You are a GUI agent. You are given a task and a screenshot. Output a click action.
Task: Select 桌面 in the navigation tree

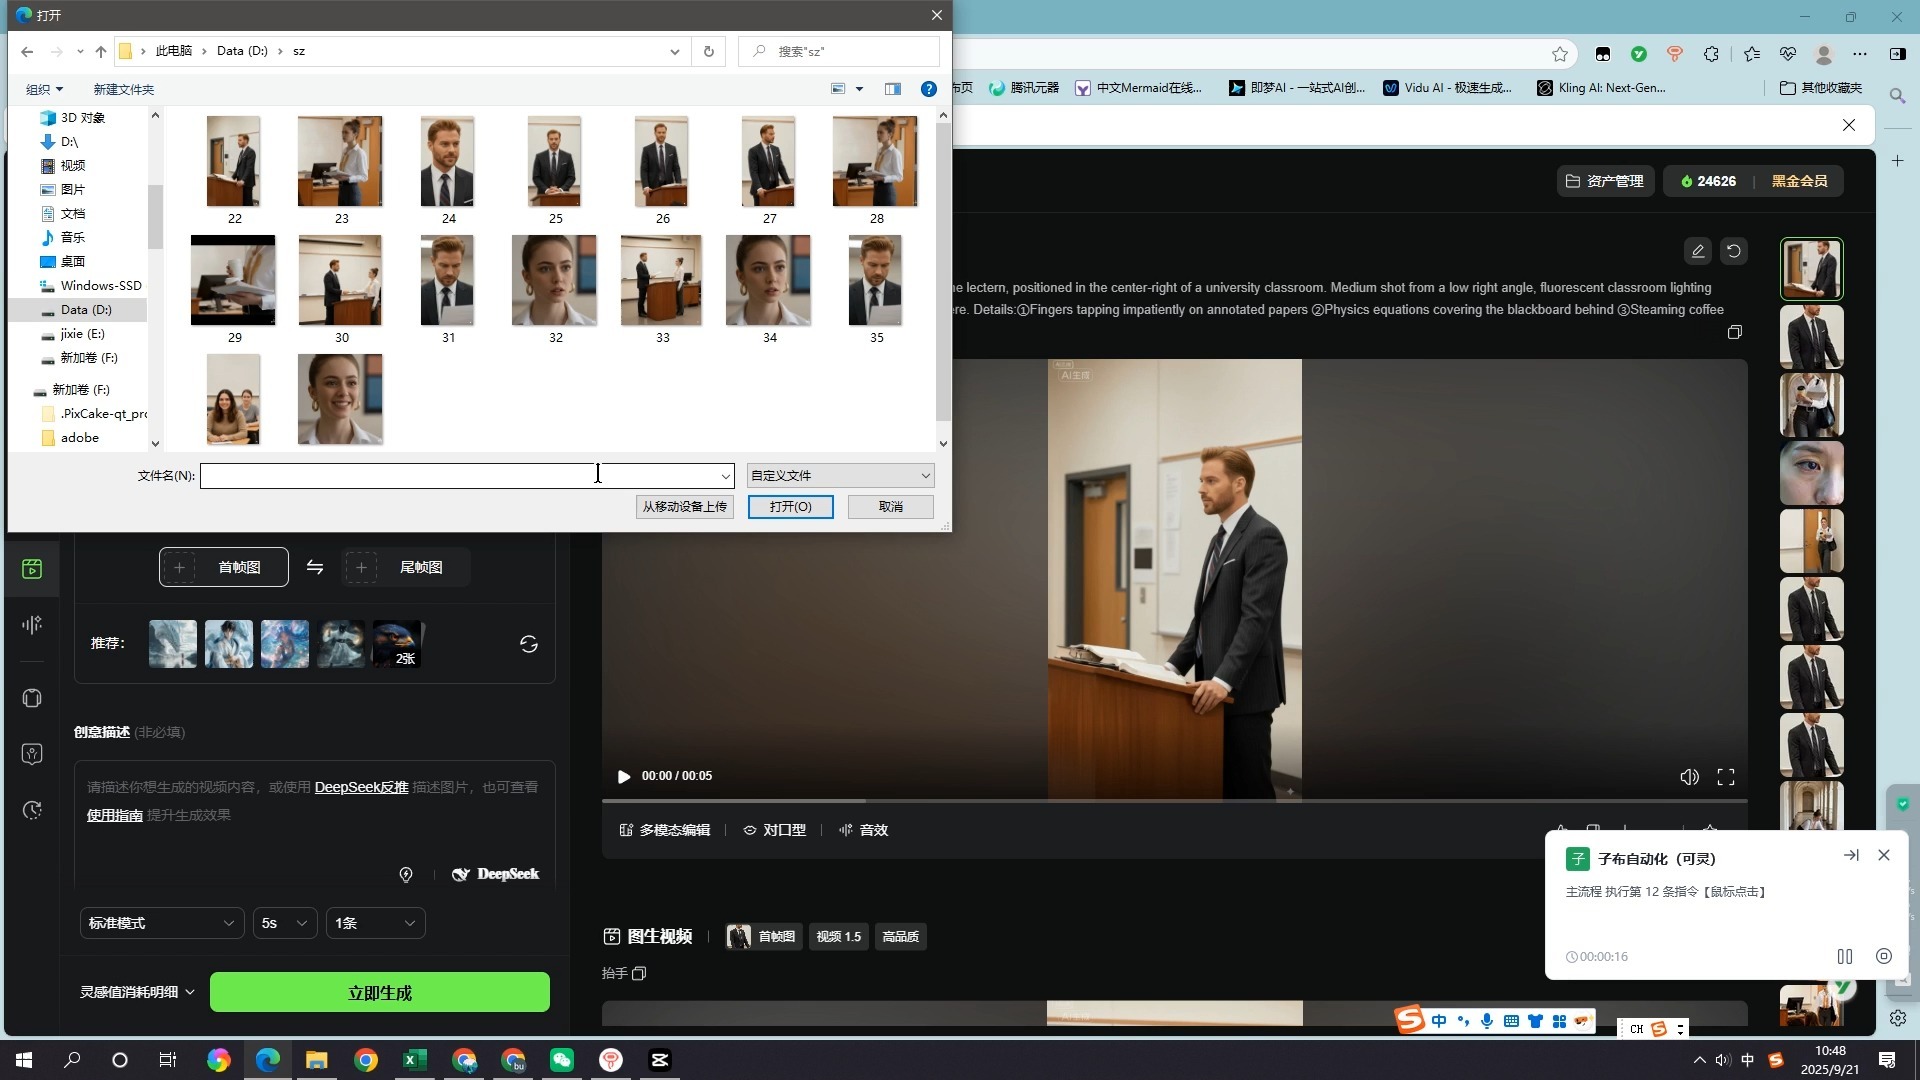point(72,262)
